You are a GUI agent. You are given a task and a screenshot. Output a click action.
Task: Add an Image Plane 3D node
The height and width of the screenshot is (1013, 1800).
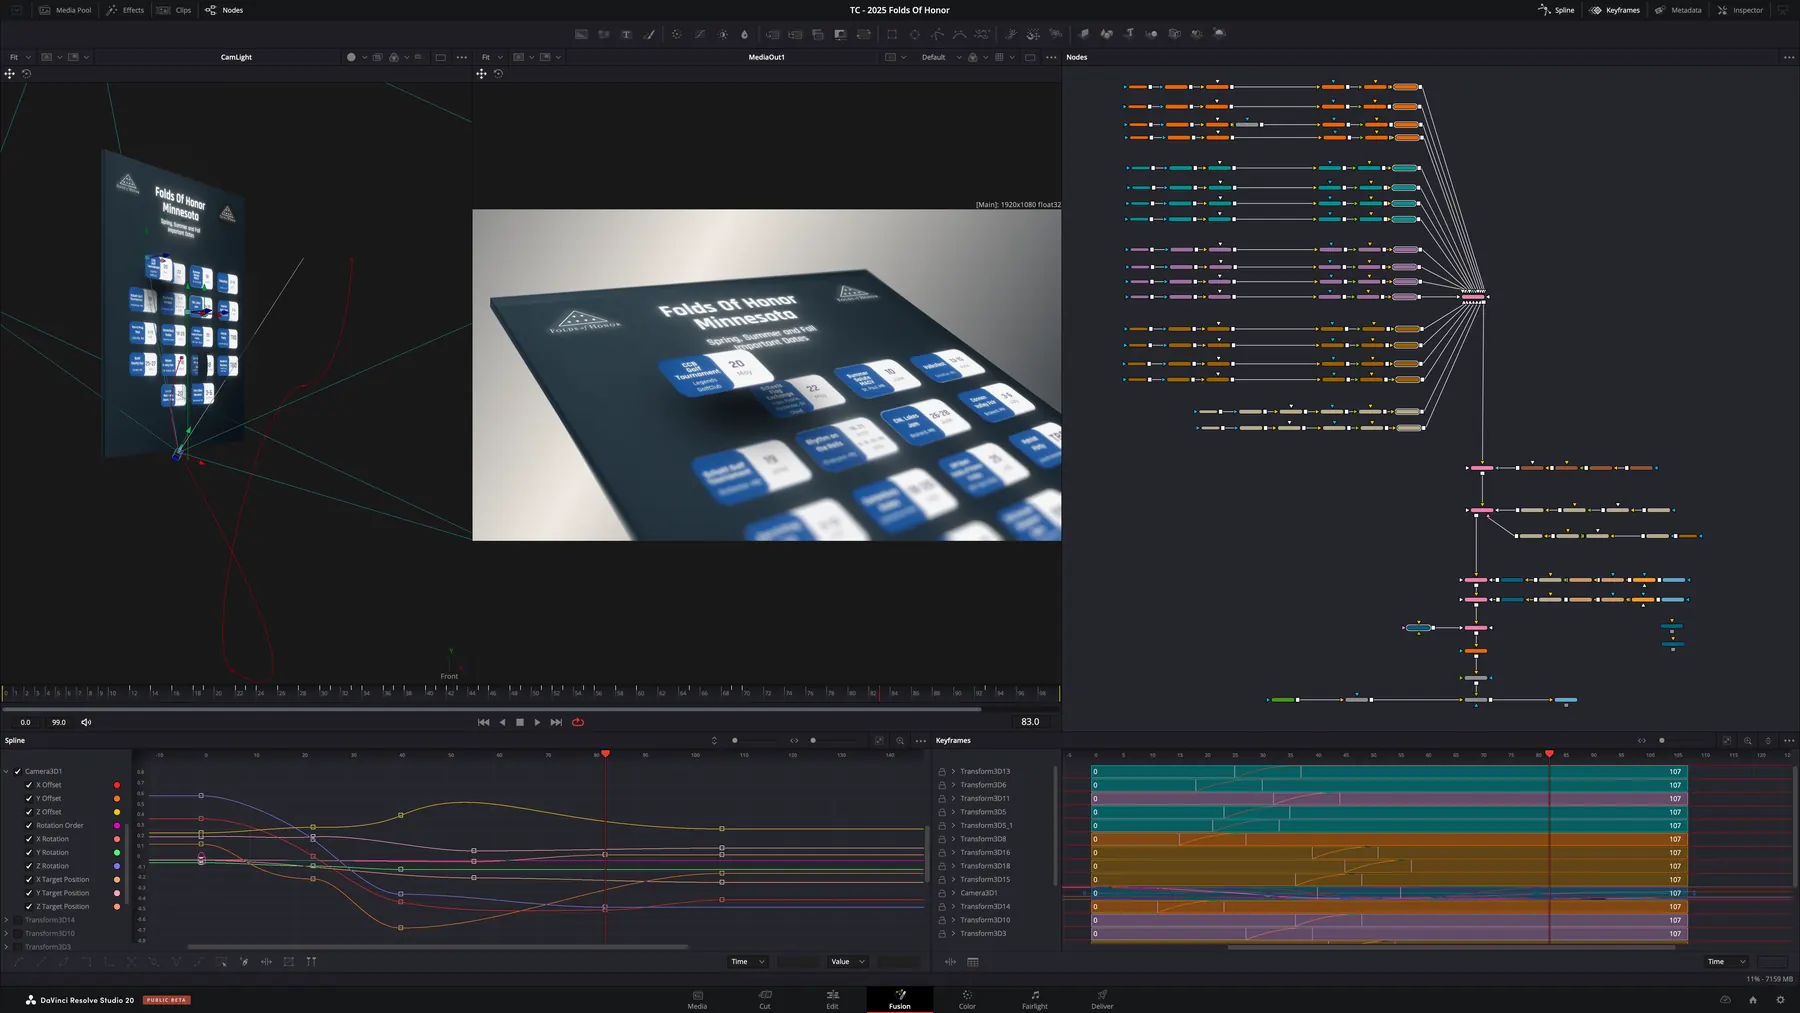[x=1084, y=34]
